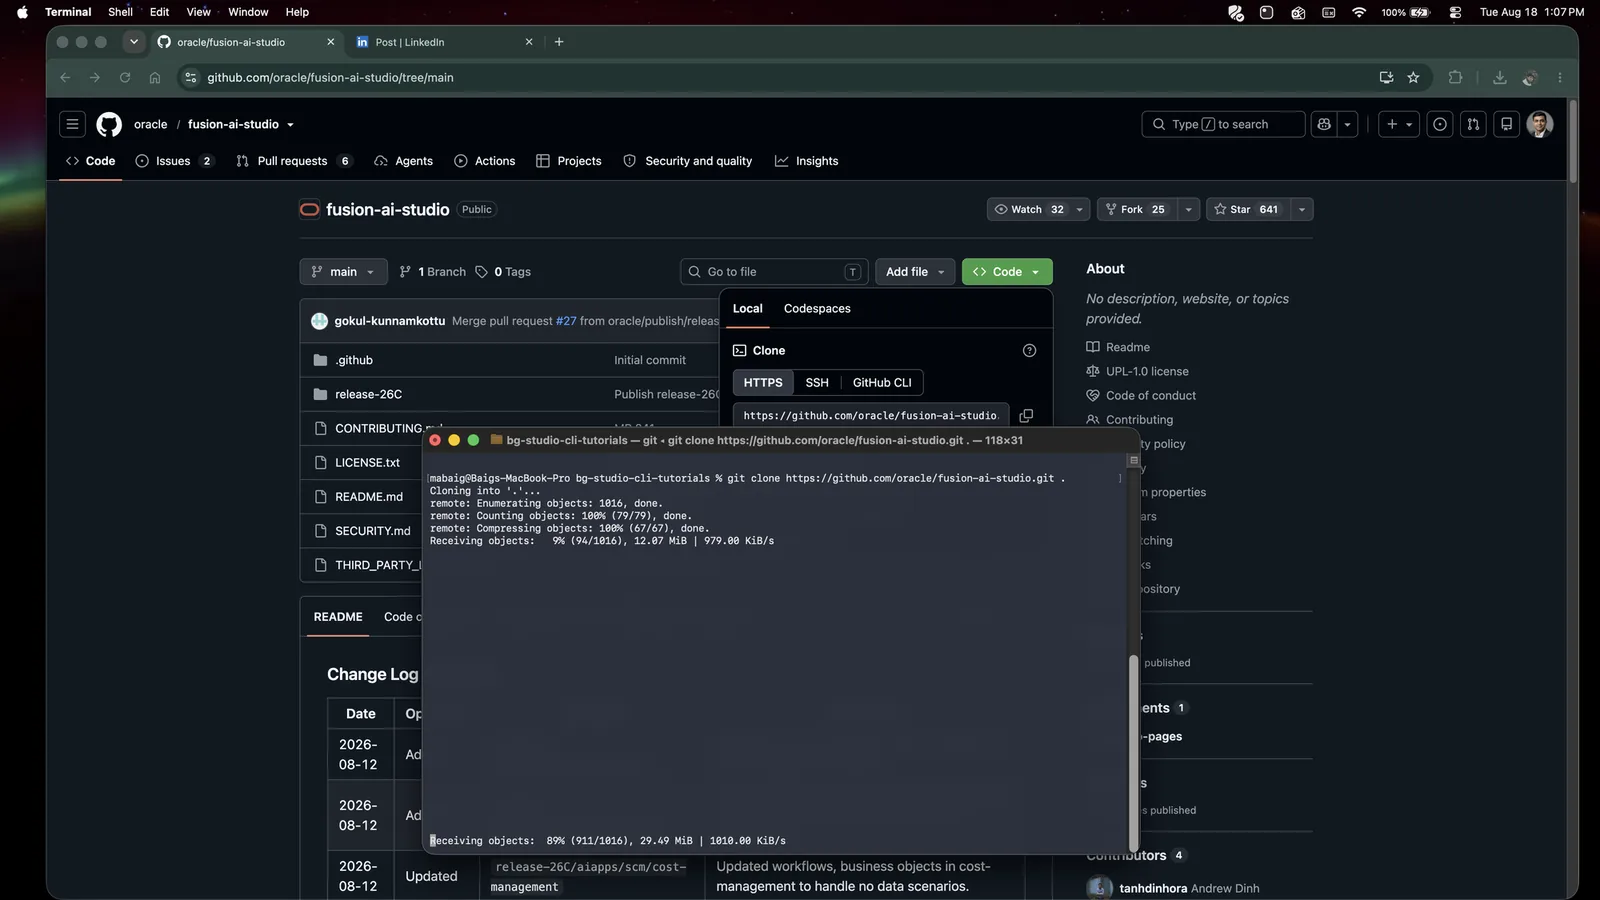
Task: Select HTTPS clone protocol
Action: click(x=763, y=383)
